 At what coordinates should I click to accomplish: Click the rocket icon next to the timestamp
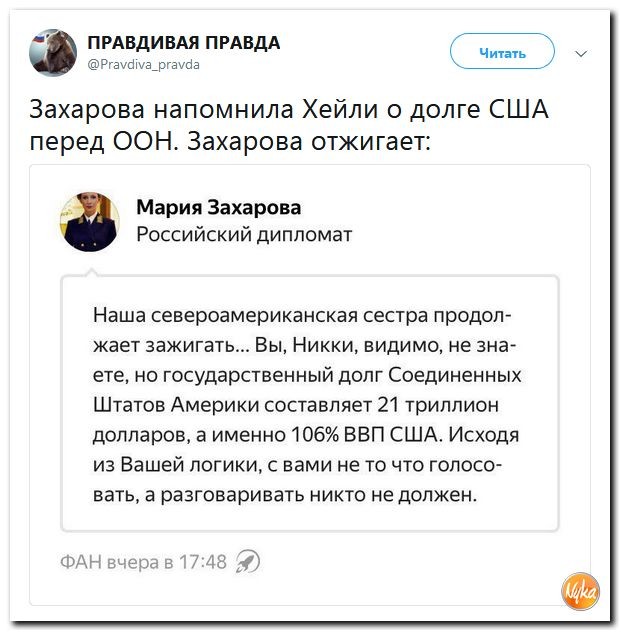247,561
